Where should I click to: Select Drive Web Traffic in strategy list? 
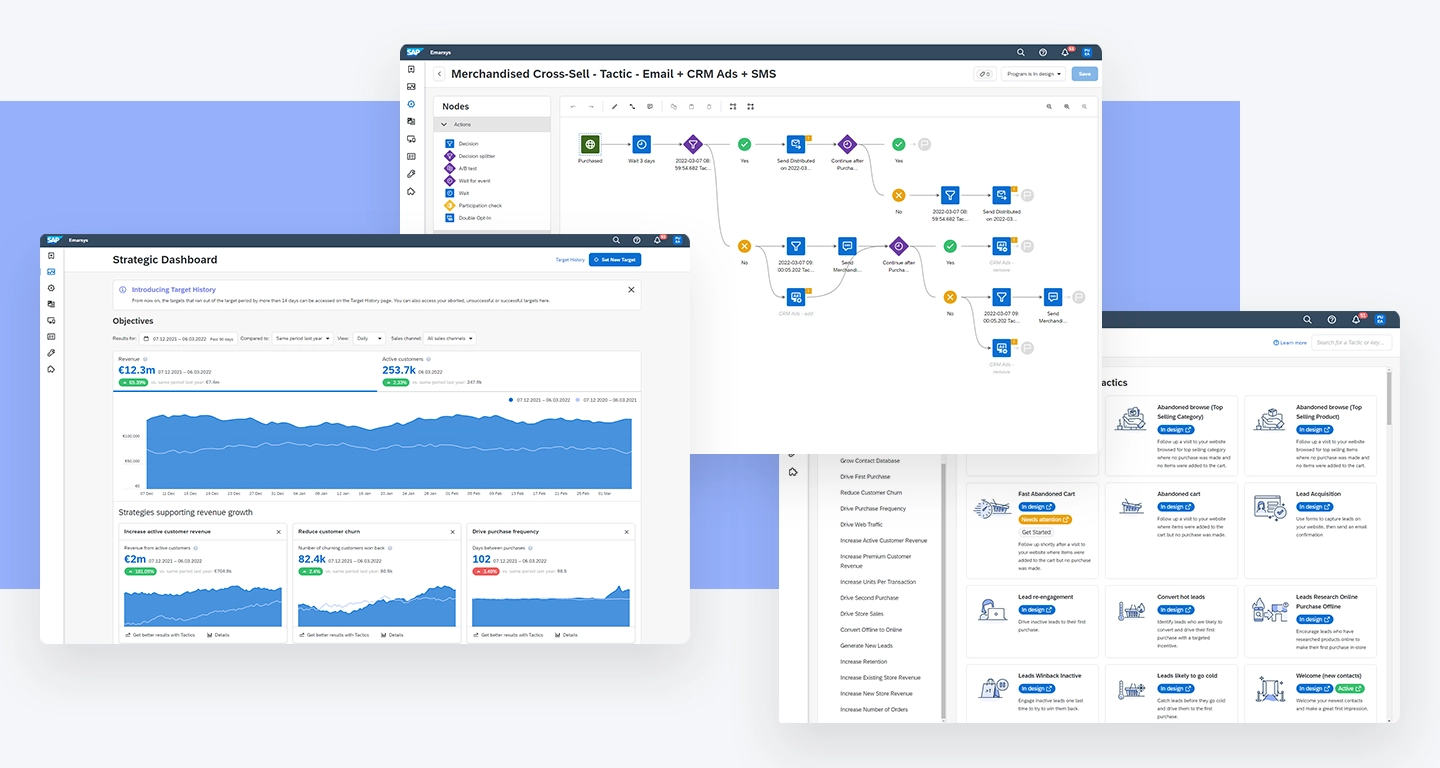(862, 525)
